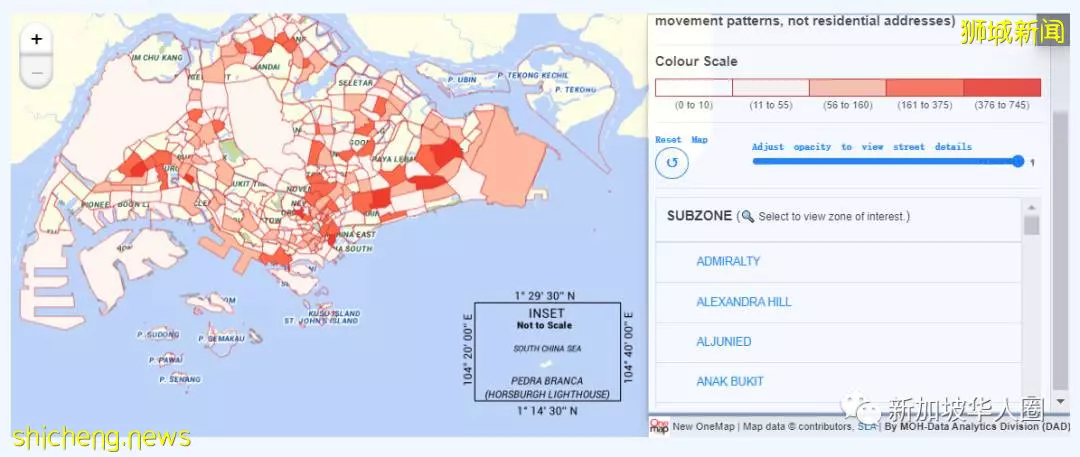Click the P. SUDONG island label
1080x457 pixels.
tap(158, 335)
